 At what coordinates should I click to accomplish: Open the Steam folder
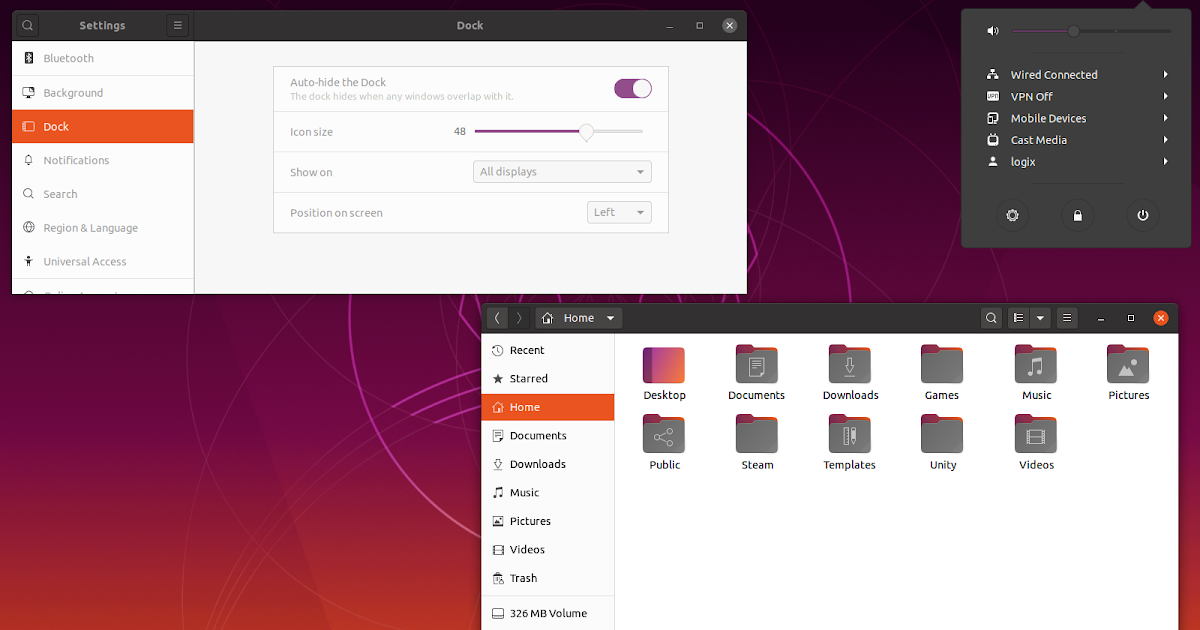(x=757, y=443)
